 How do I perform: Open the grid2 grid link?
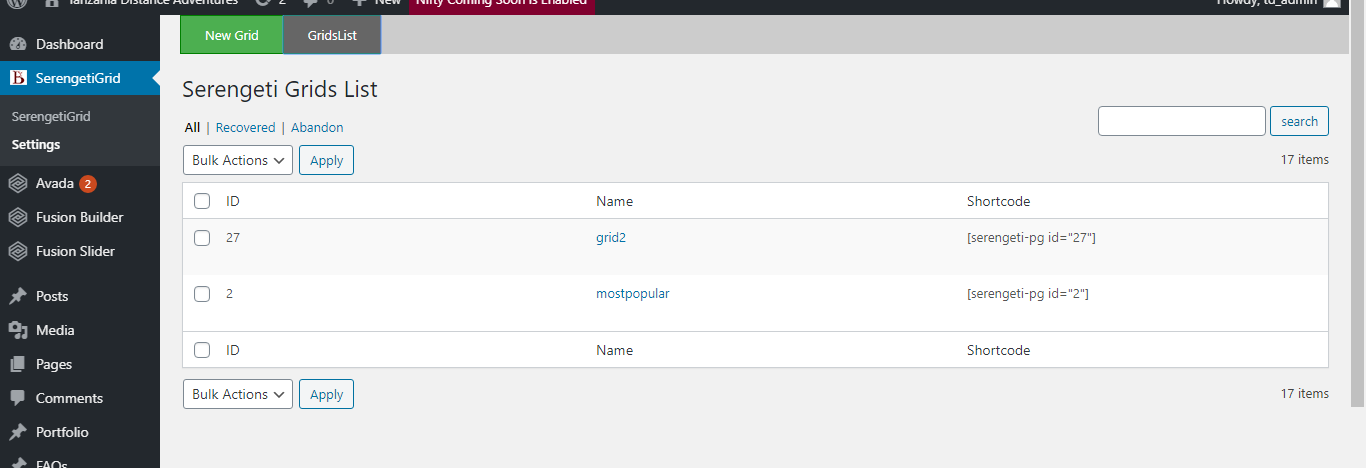(x=611, y=238)
